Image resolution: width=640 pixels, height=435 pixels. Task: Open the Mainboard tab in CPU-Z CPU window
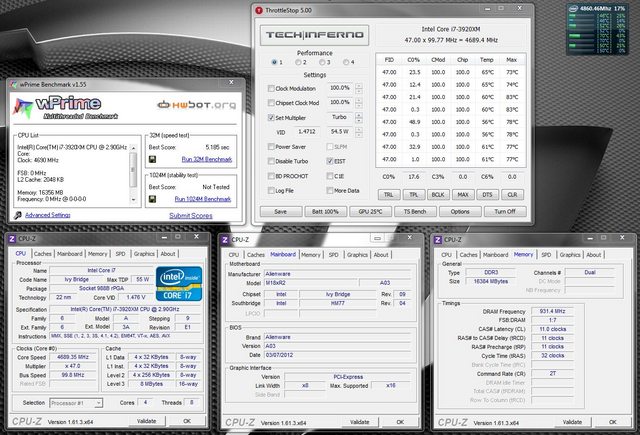[x=69, y=254]
